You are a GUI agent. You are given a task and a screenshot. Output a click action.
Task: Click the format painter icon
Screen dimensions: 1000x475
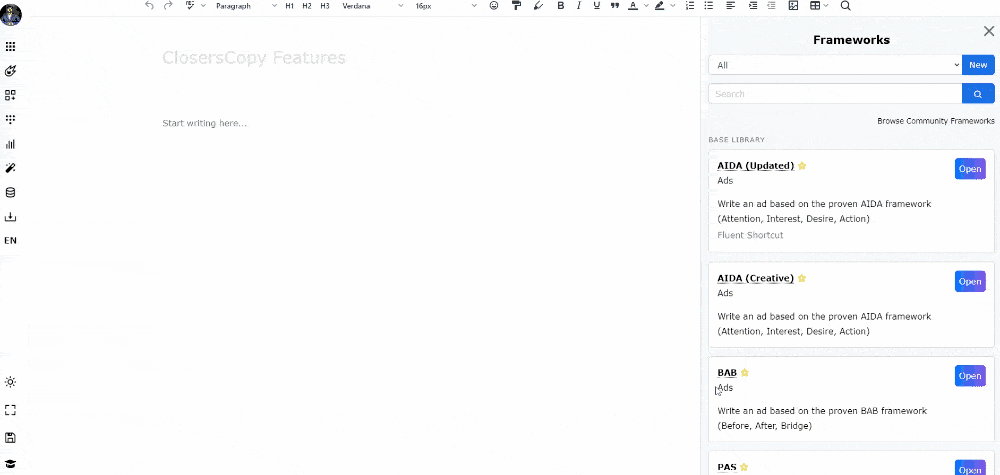(516, 6)
